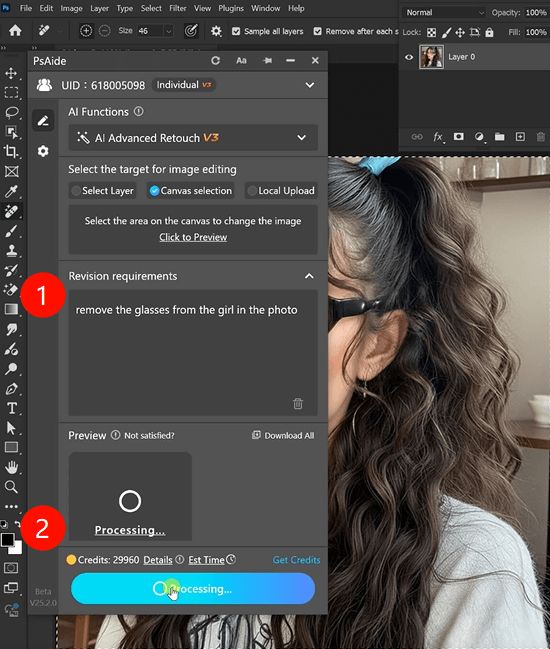Click the blue Processing button

pyautogui.click(x=193, y=589)
